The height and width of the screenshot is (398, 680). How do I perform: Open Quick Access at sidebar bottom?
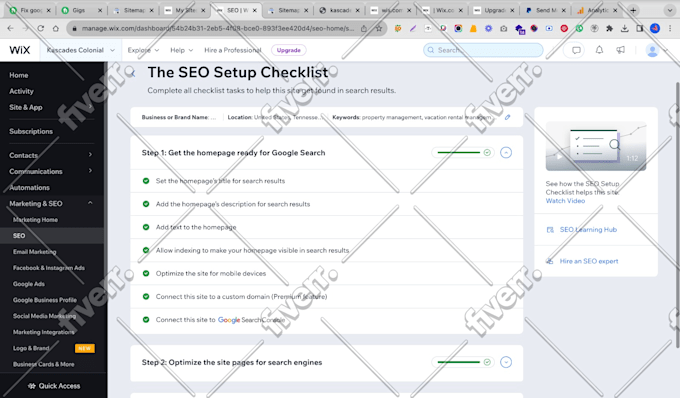(54, 386)
